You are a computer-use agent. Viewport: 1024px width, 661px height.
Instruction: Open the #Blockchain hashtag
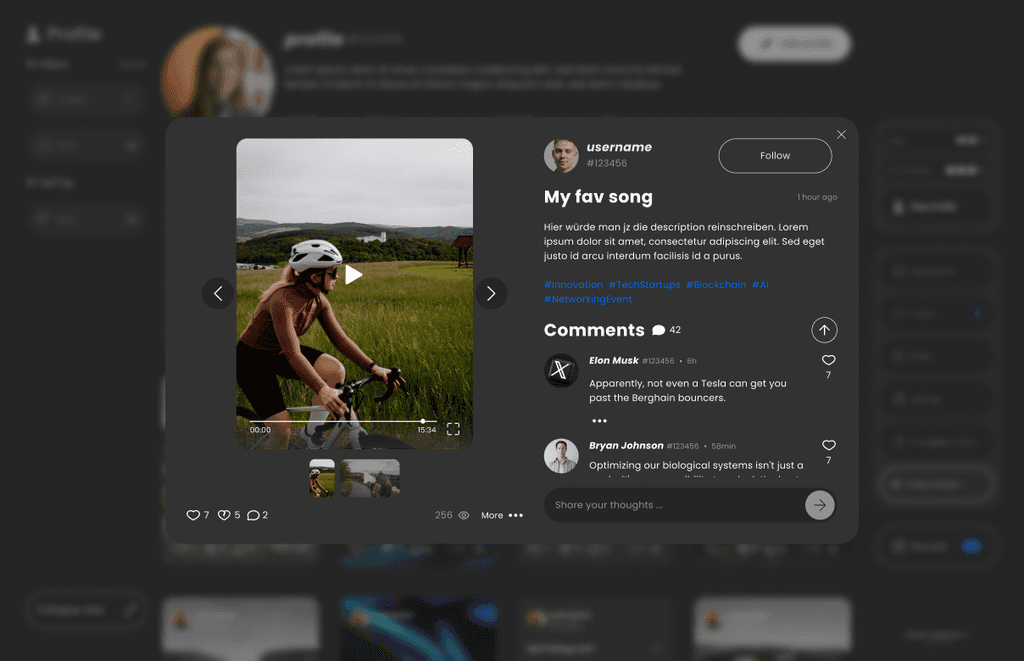pos(716,285)
